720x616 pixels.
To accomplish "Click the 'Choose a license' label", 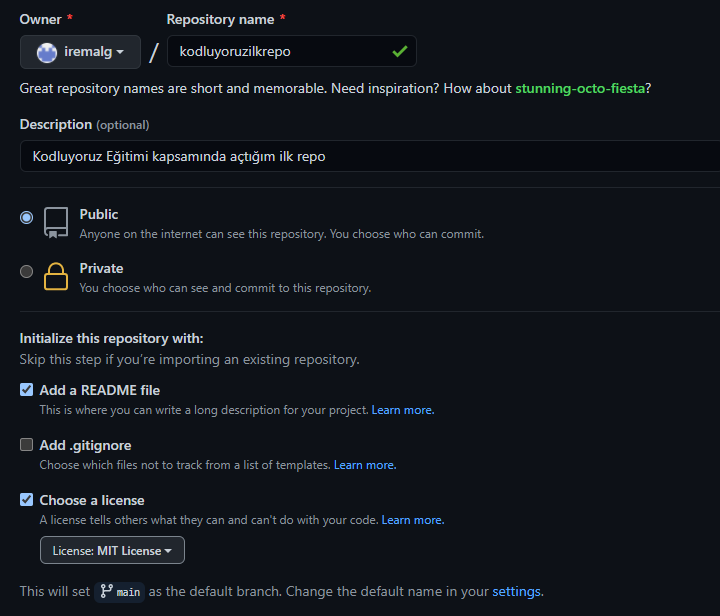I will click(92, 500).
